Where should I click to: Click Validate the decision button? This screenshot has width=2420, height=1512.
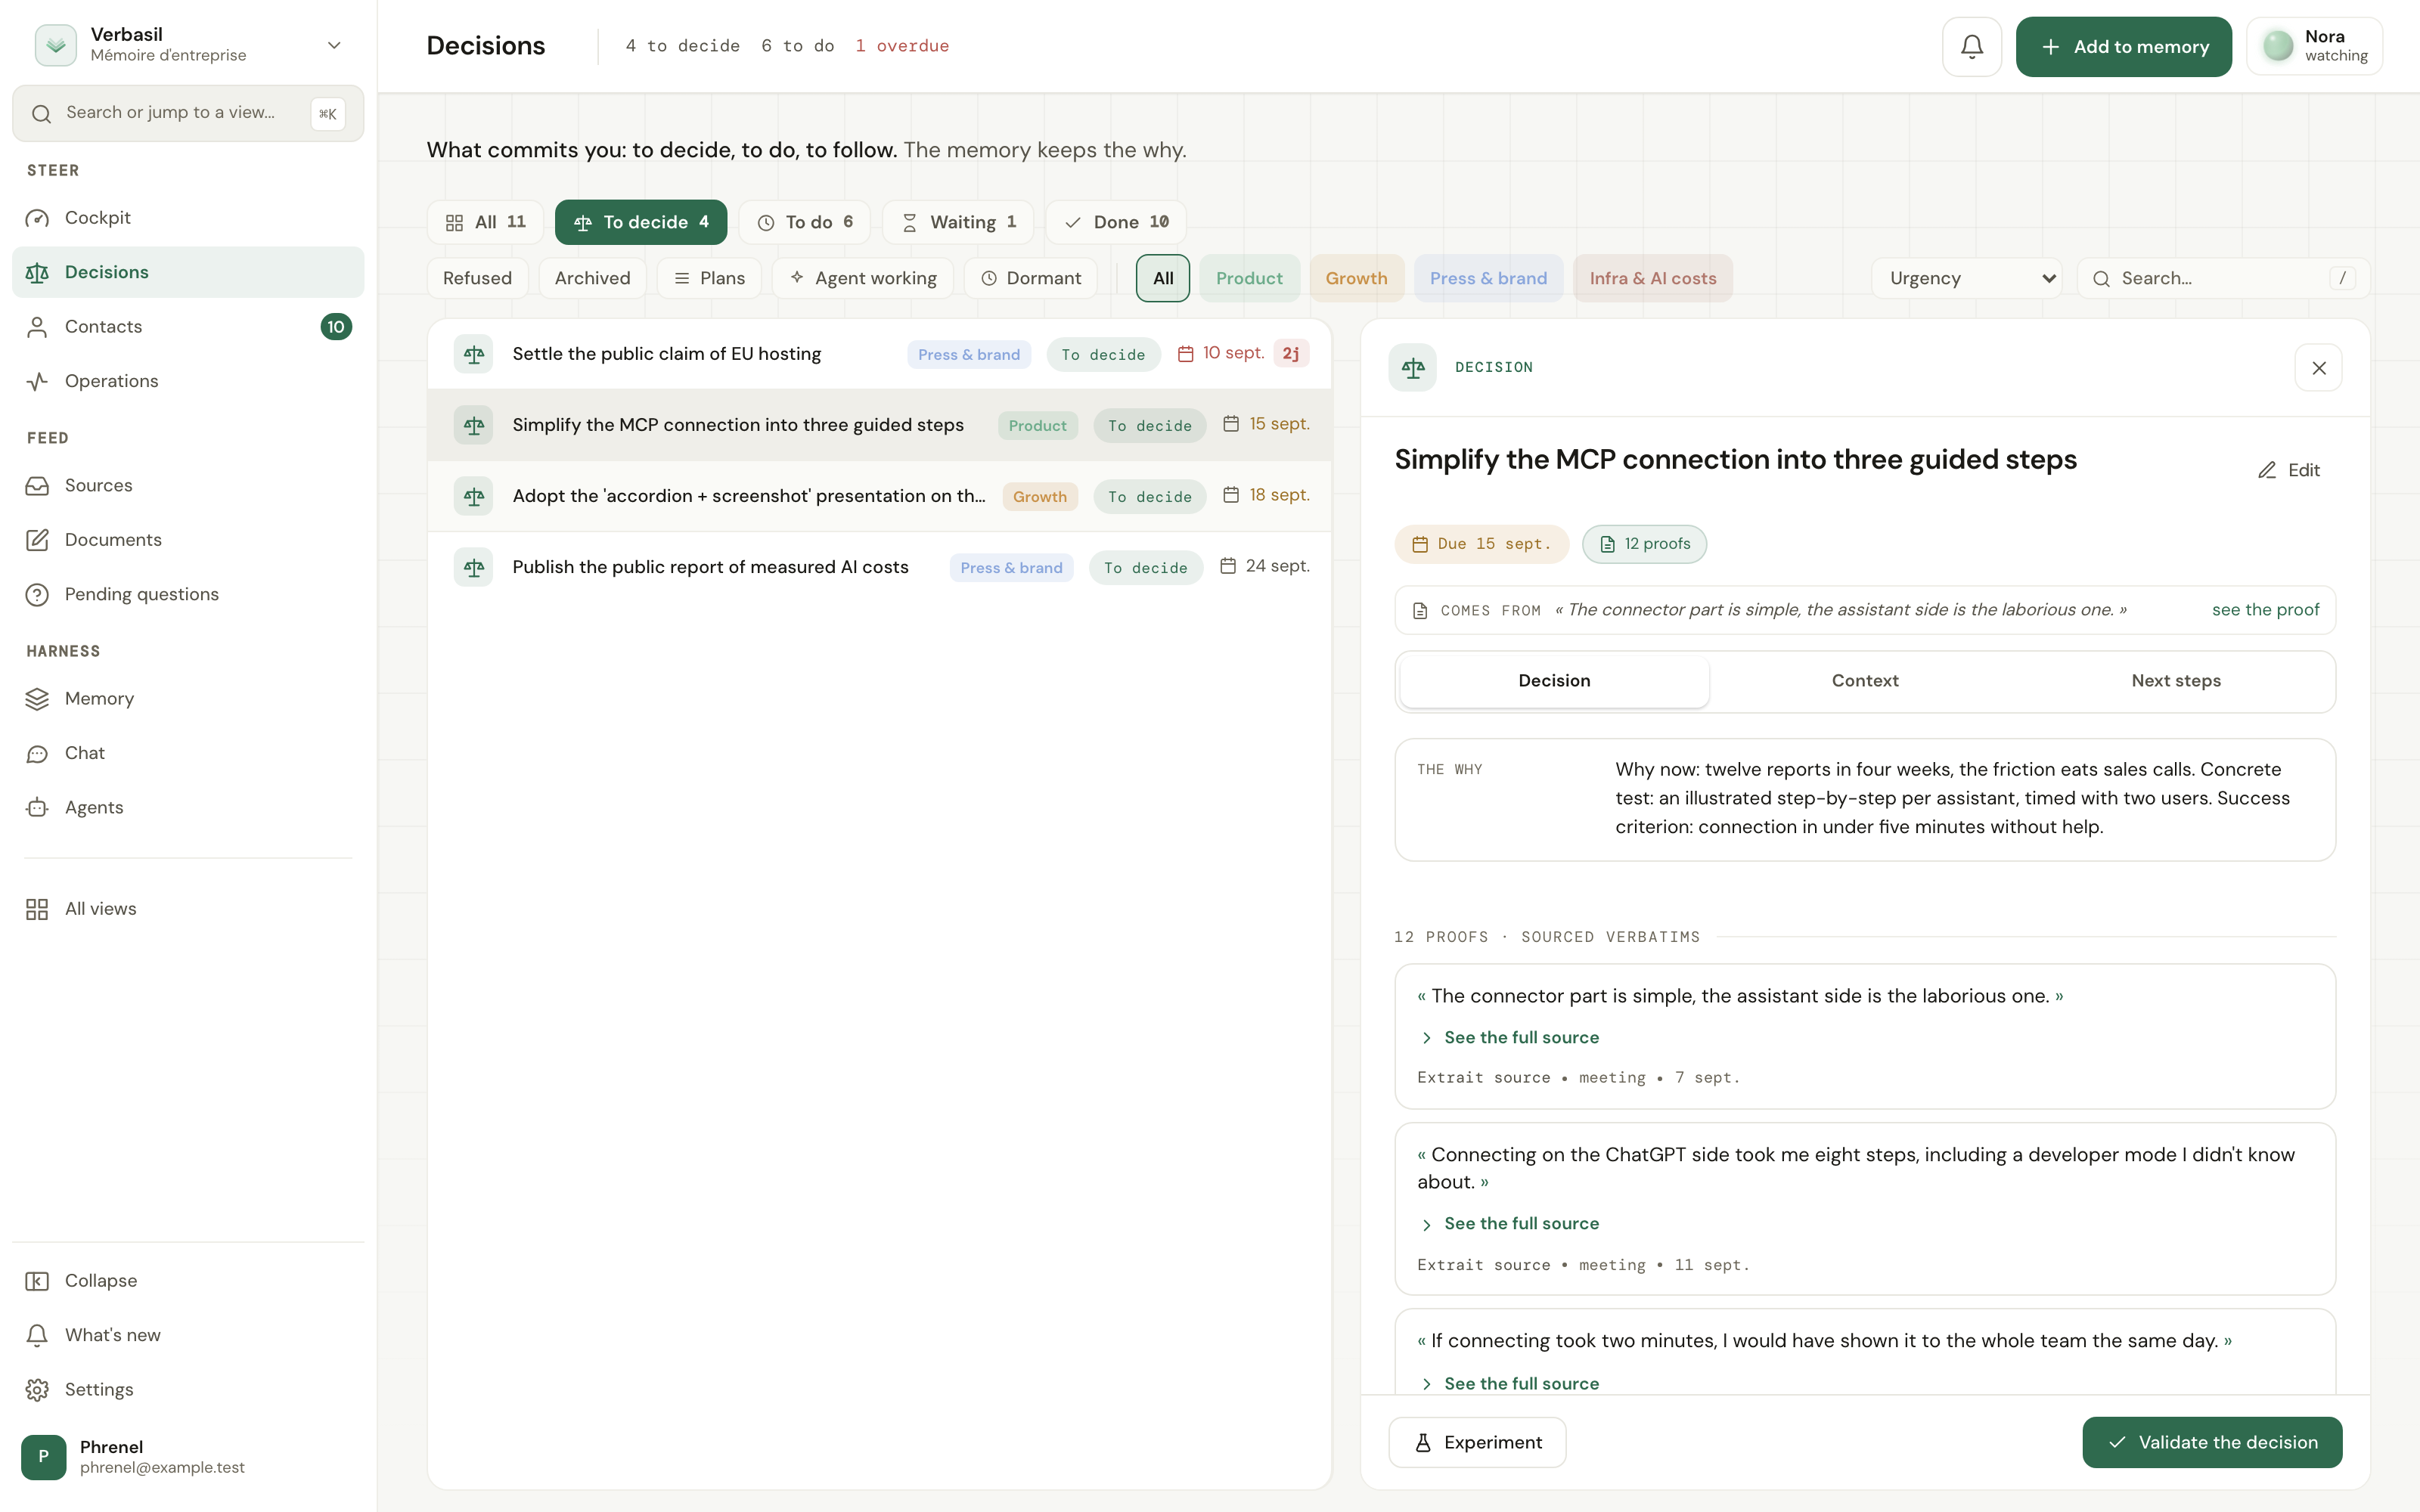(2212, 1442)
